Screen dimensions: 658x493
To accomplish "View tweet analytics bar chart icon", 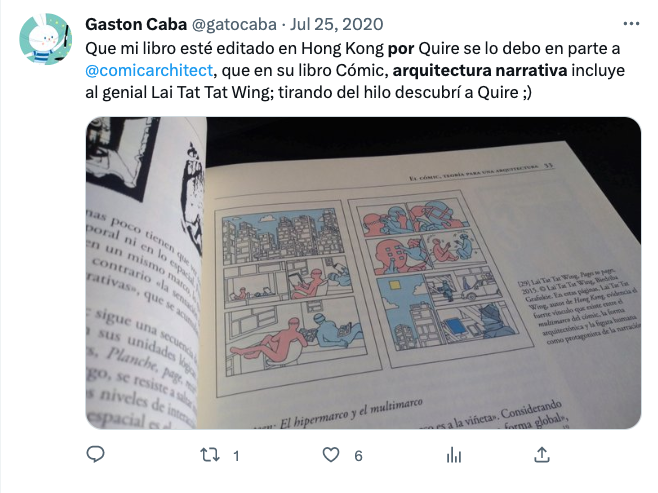I will pyautogui.click(x=454, y=455).
